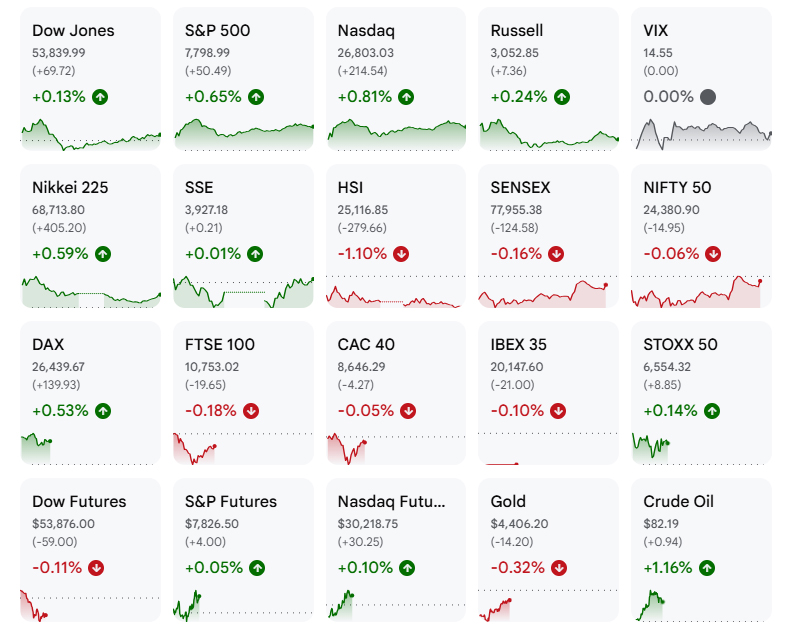Click the green up arrow beside Nasdaq +0.81%

coord(406,97)
